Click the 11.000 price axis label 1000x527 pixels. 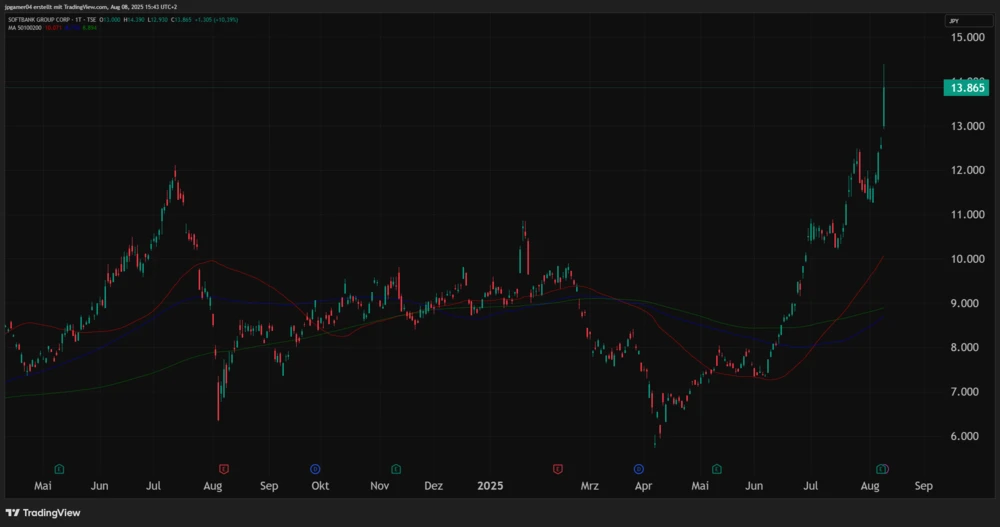tap(967, 215)
